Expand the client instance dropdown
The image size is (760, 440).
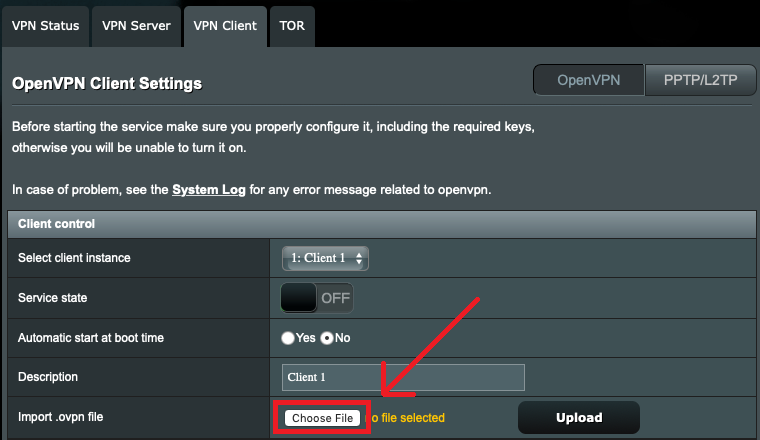pyautogui.click(x=326, y=258)
